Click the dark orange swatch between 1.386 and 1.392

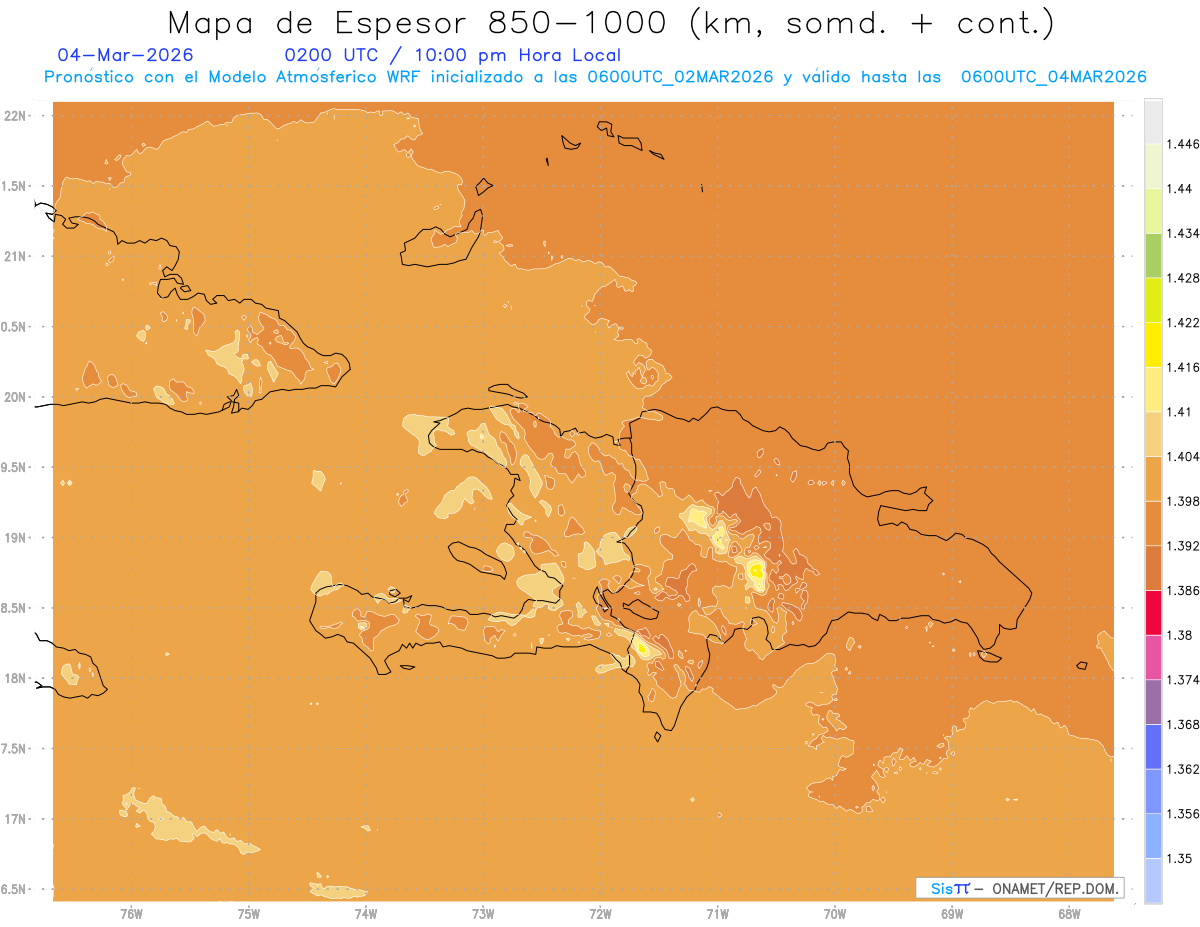pos(1153,568)
